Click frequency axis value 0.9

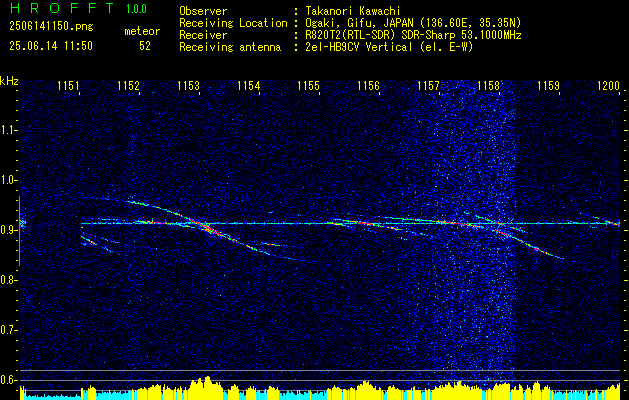(x=8, y=230)
